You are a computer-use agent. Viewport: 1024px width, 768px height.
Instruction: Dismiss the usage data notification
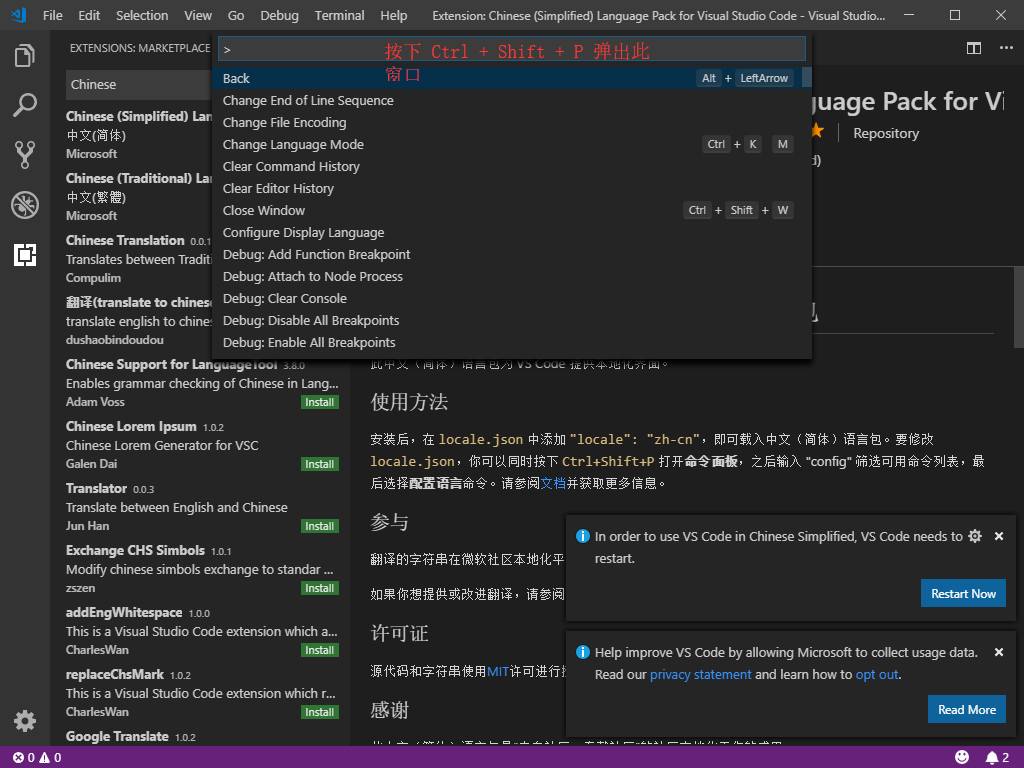coord(999,652)
